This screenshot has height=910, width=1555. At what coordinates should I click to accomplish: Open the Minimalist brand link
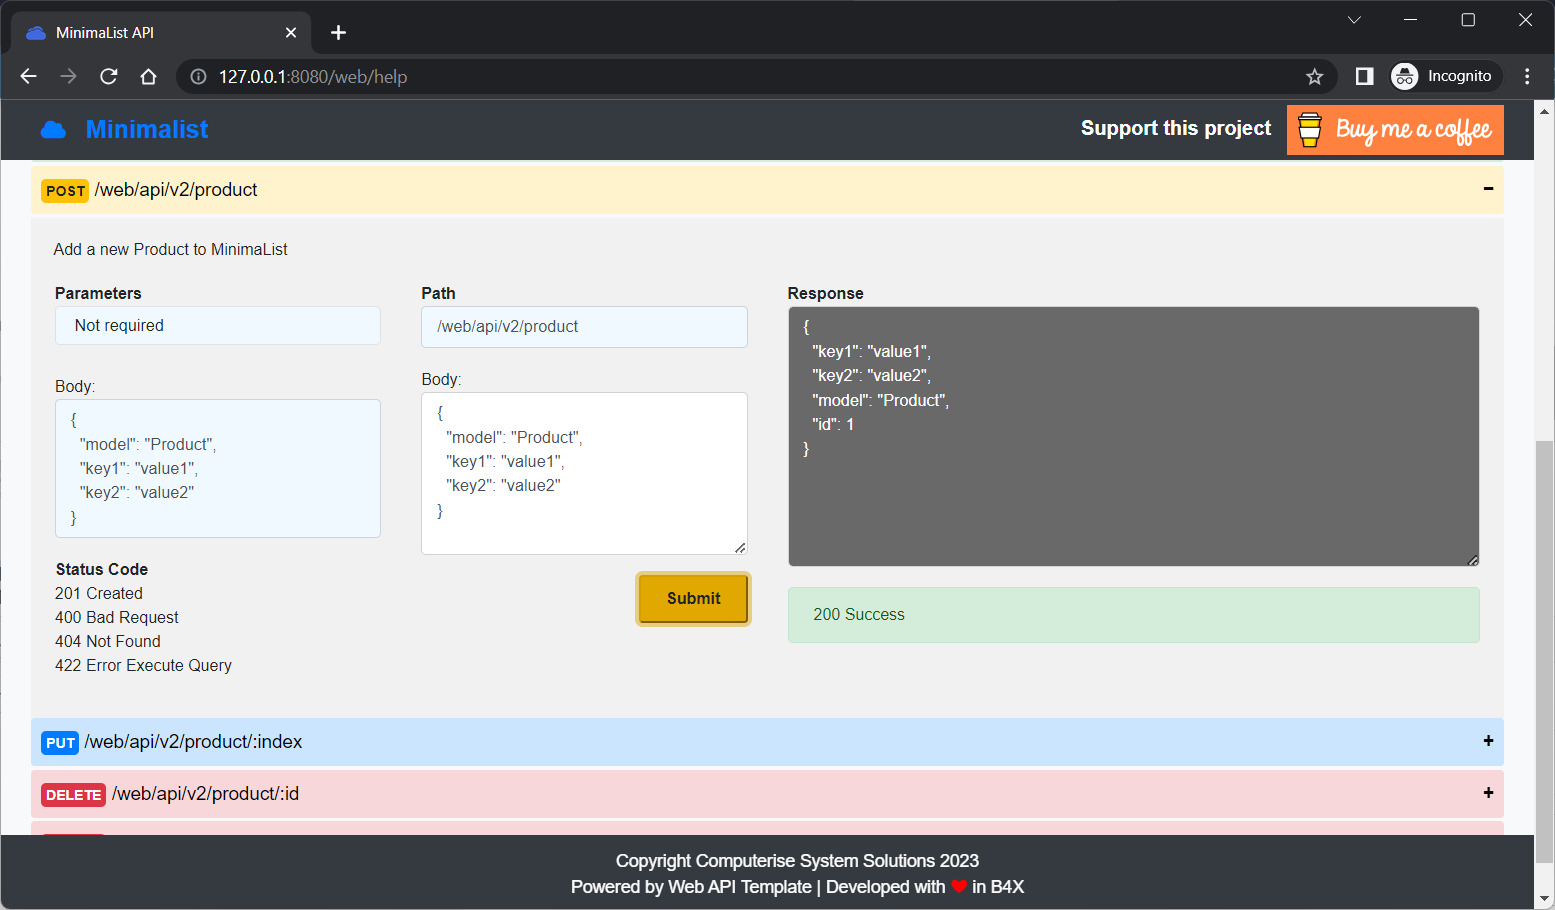tap(147, 130)
